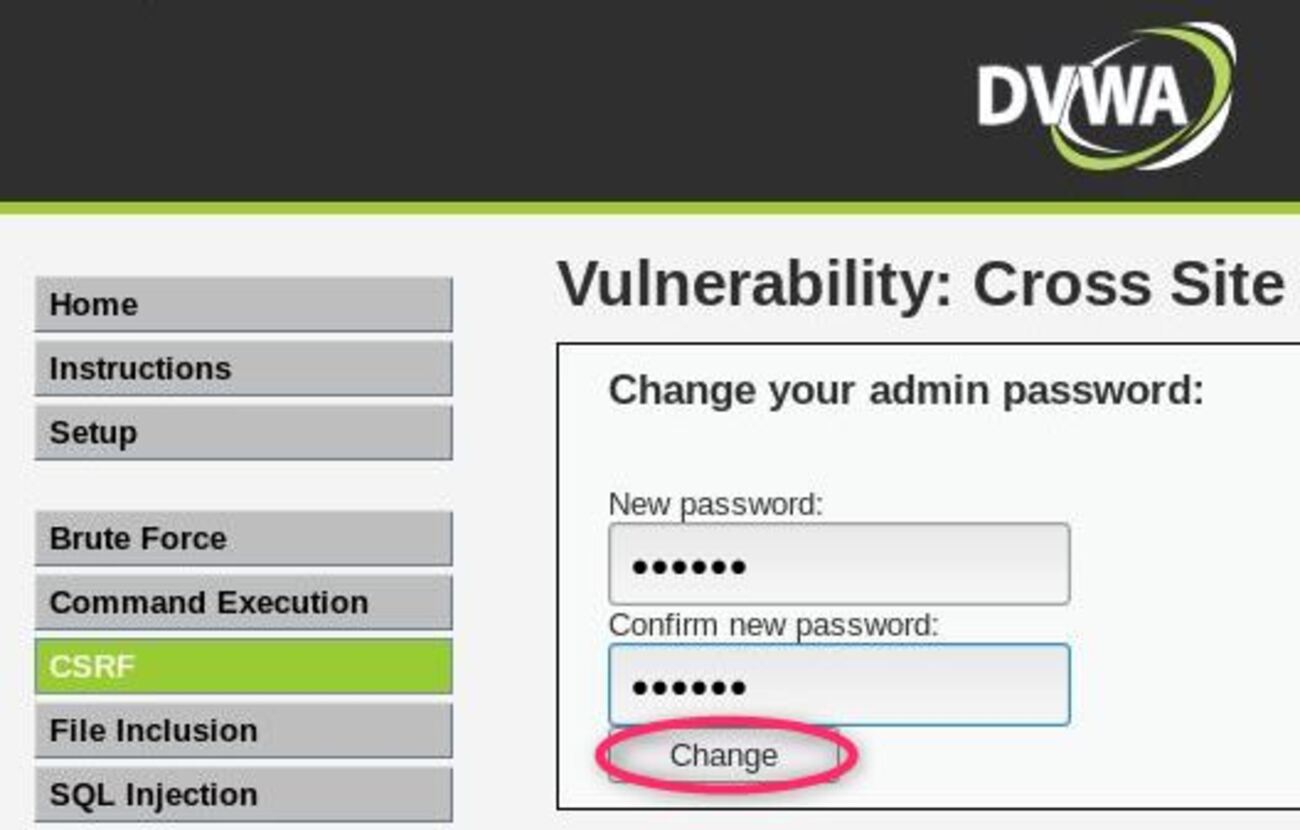Click the 'Change your admin password' heading
The width and height of the screenshot is (1300, 830).
click(906, 390)
